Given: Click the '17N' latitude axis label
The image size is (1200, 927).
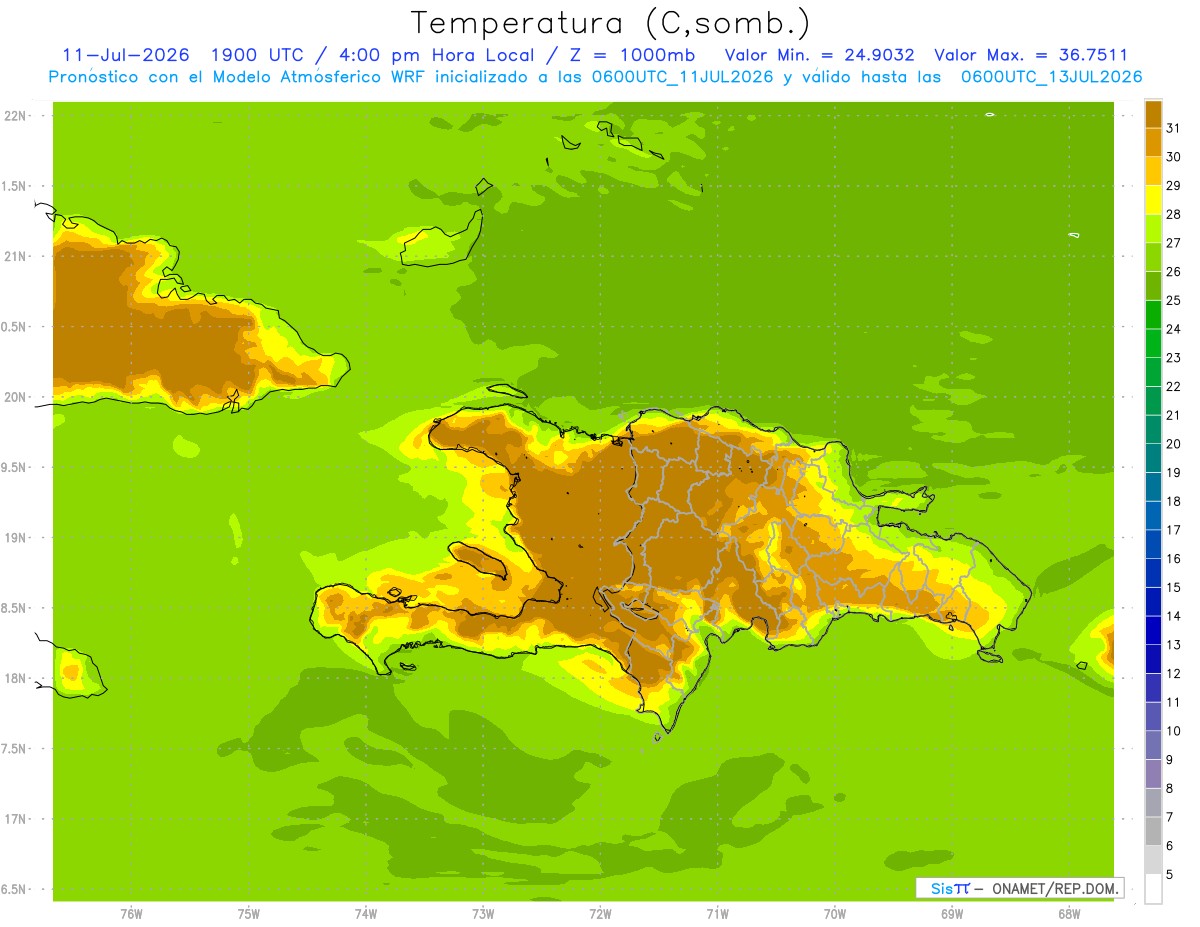Looking at the screenshot, I should click(x=15, y=819).
